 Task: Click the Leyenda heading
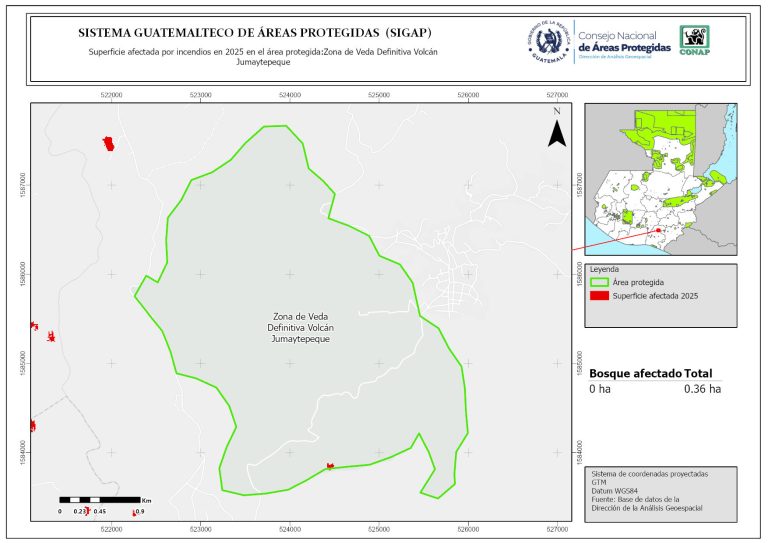tap(607, 270)
